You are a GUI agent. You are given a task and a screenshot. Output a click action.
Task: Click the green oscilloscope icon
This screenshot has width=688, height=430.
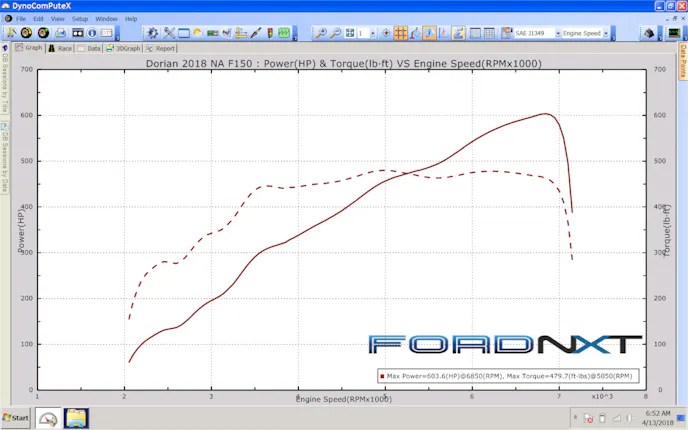pyautogui.click(x=284, y=33)
